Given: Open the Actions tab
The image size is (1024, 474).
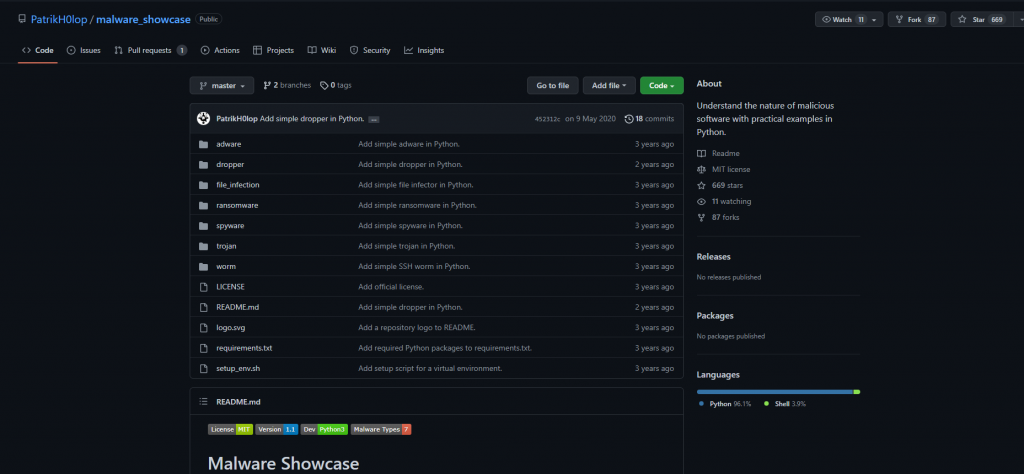Looking at the screenshot, I should pos(220,50).
